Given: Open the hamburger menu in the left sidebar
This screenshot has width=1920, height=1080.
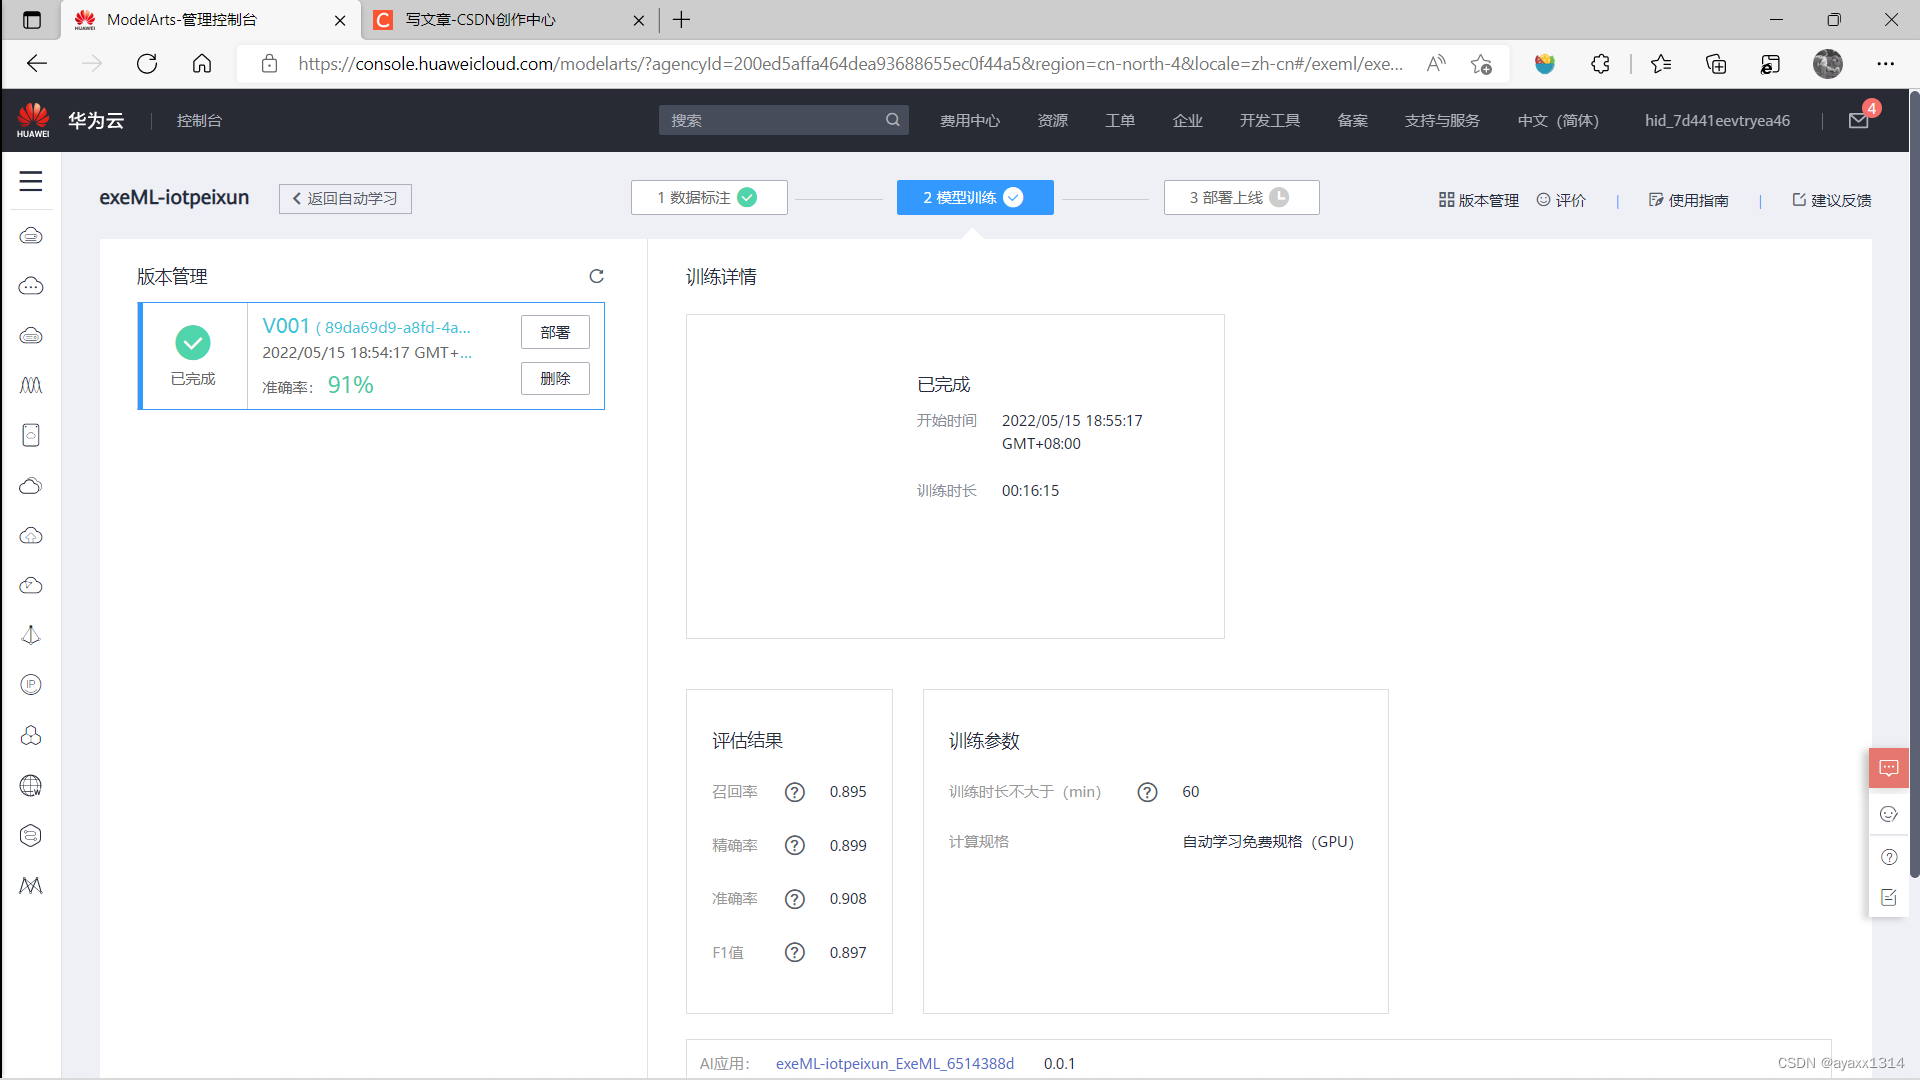Looking at the screenshot, I should tap(31, 181).
